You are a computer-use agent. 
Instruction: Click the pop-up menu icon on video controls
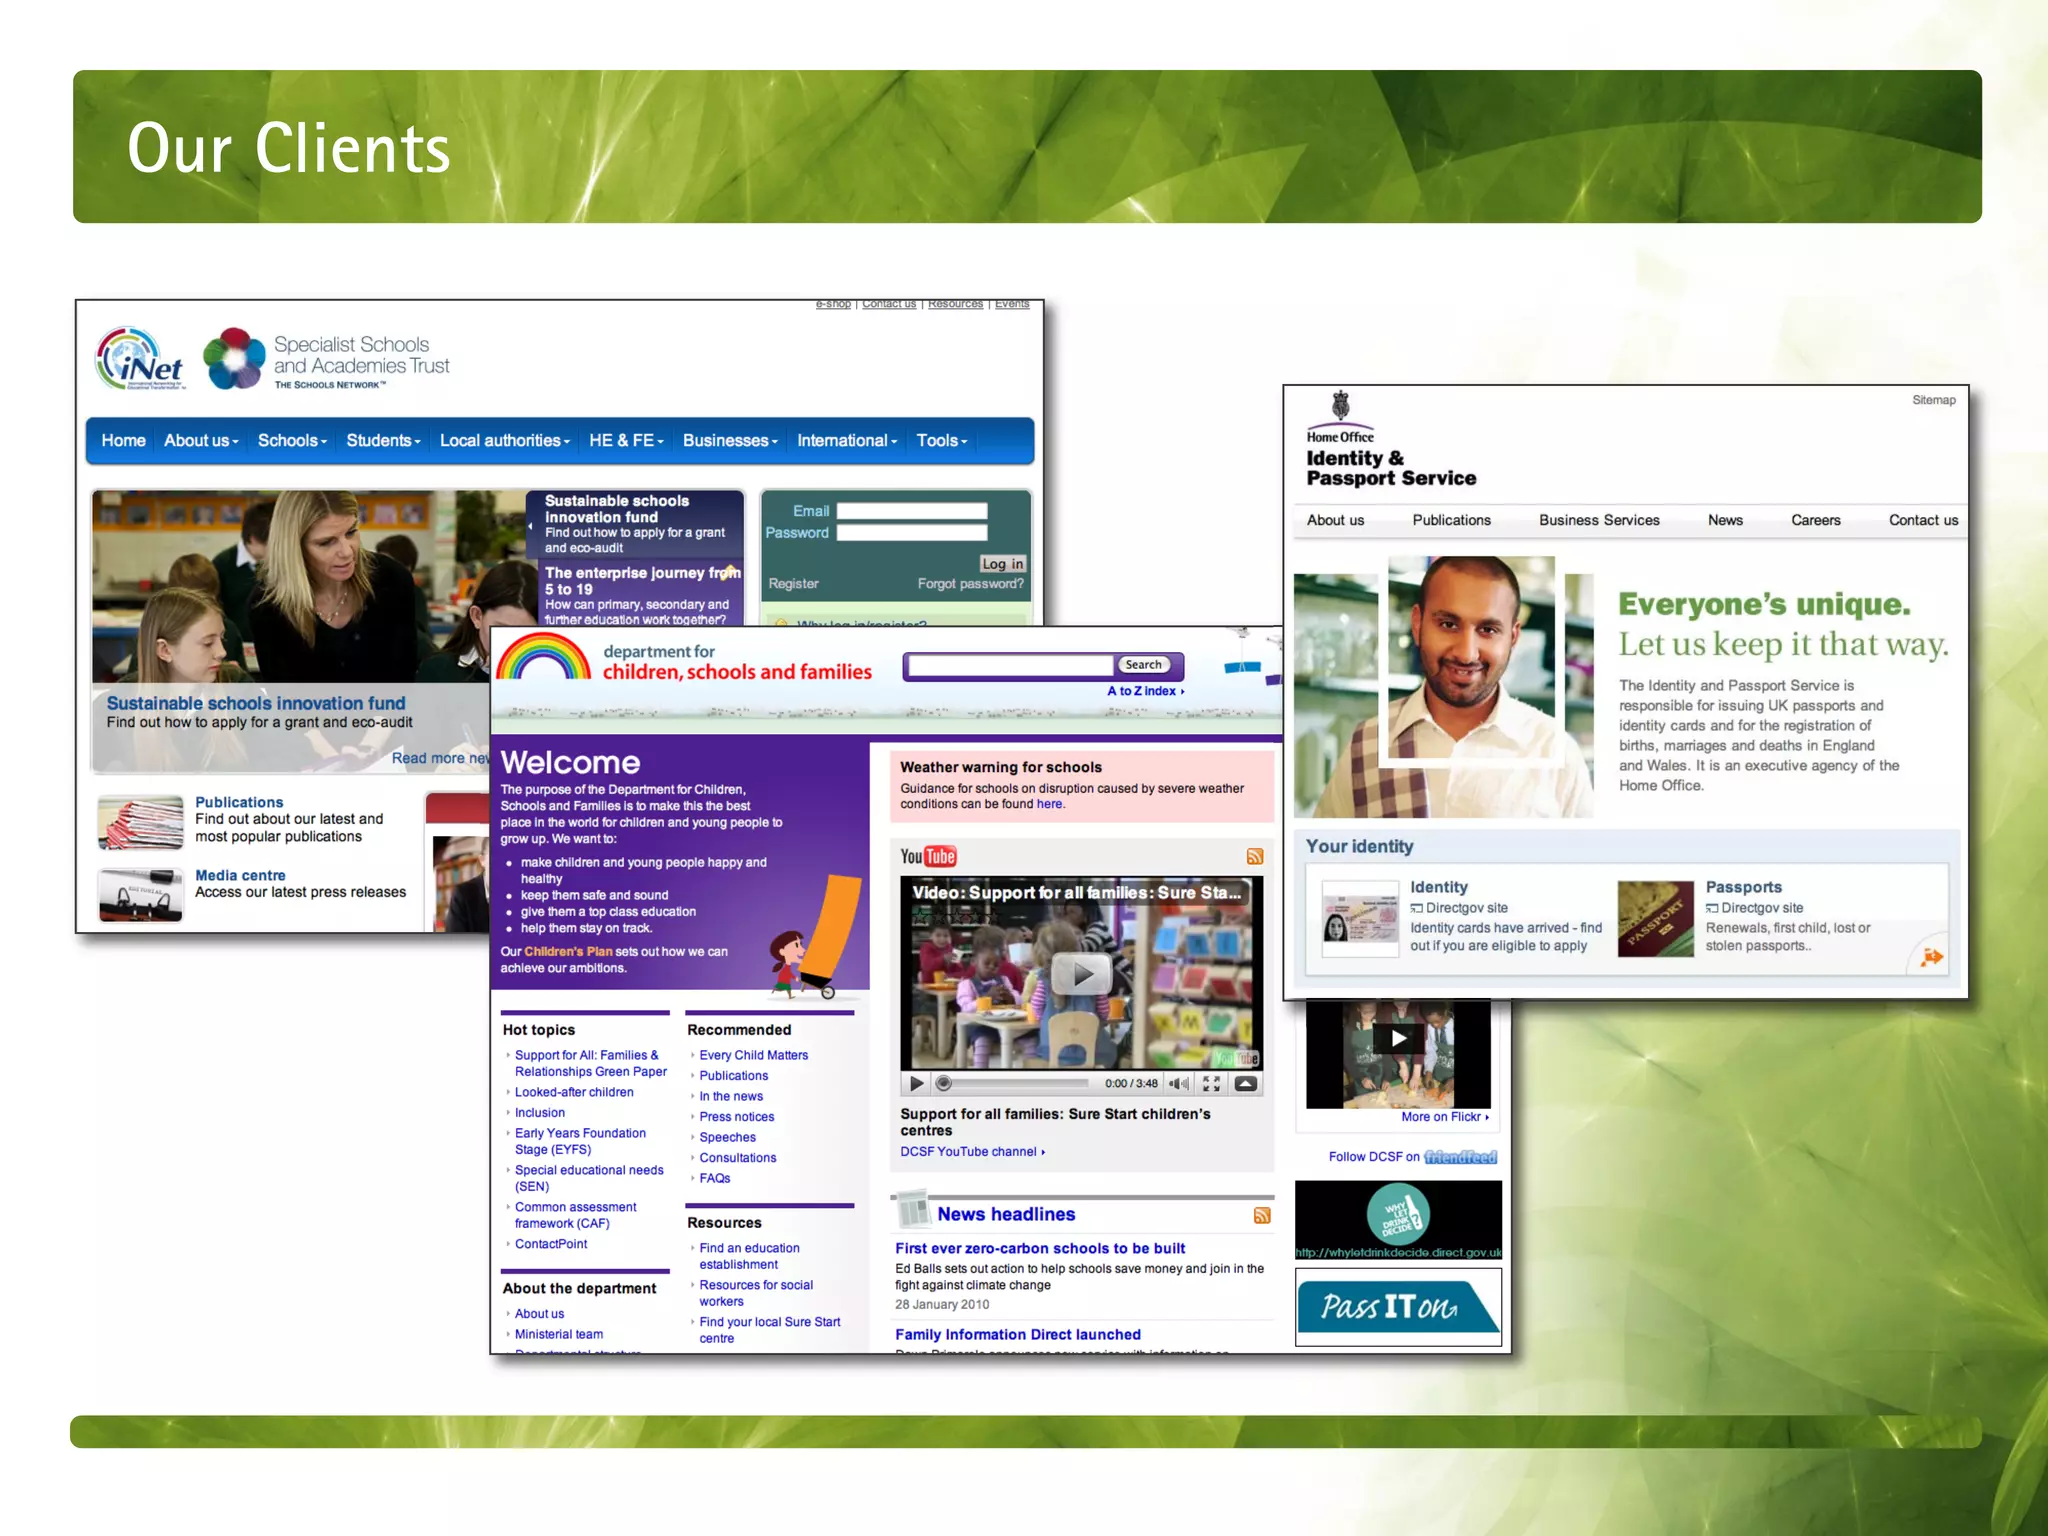[x=1246, y=1083]
